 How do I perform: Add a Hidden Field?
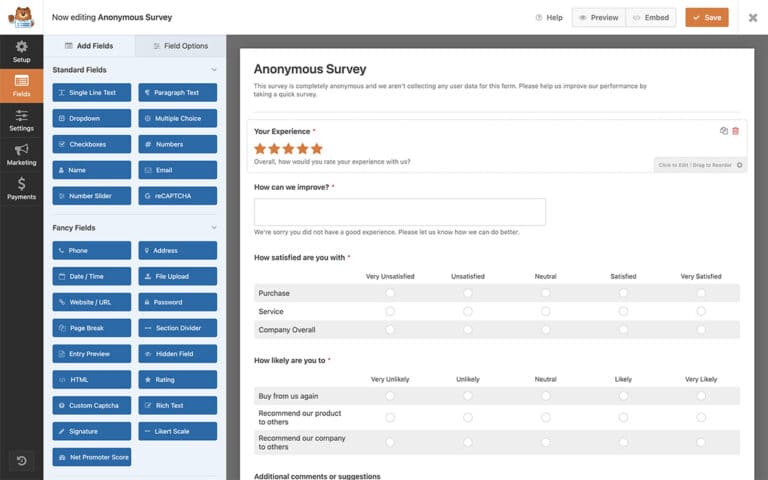pos(177,354)
